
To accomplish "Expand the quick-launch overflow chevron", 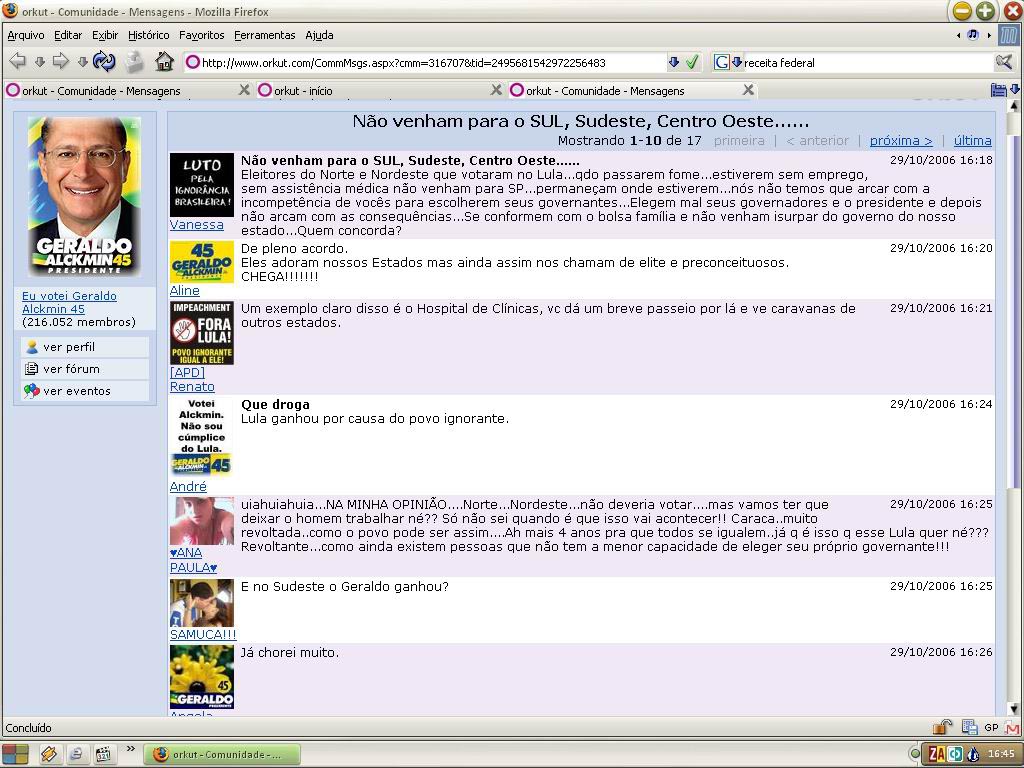I will tap(131, 748).
